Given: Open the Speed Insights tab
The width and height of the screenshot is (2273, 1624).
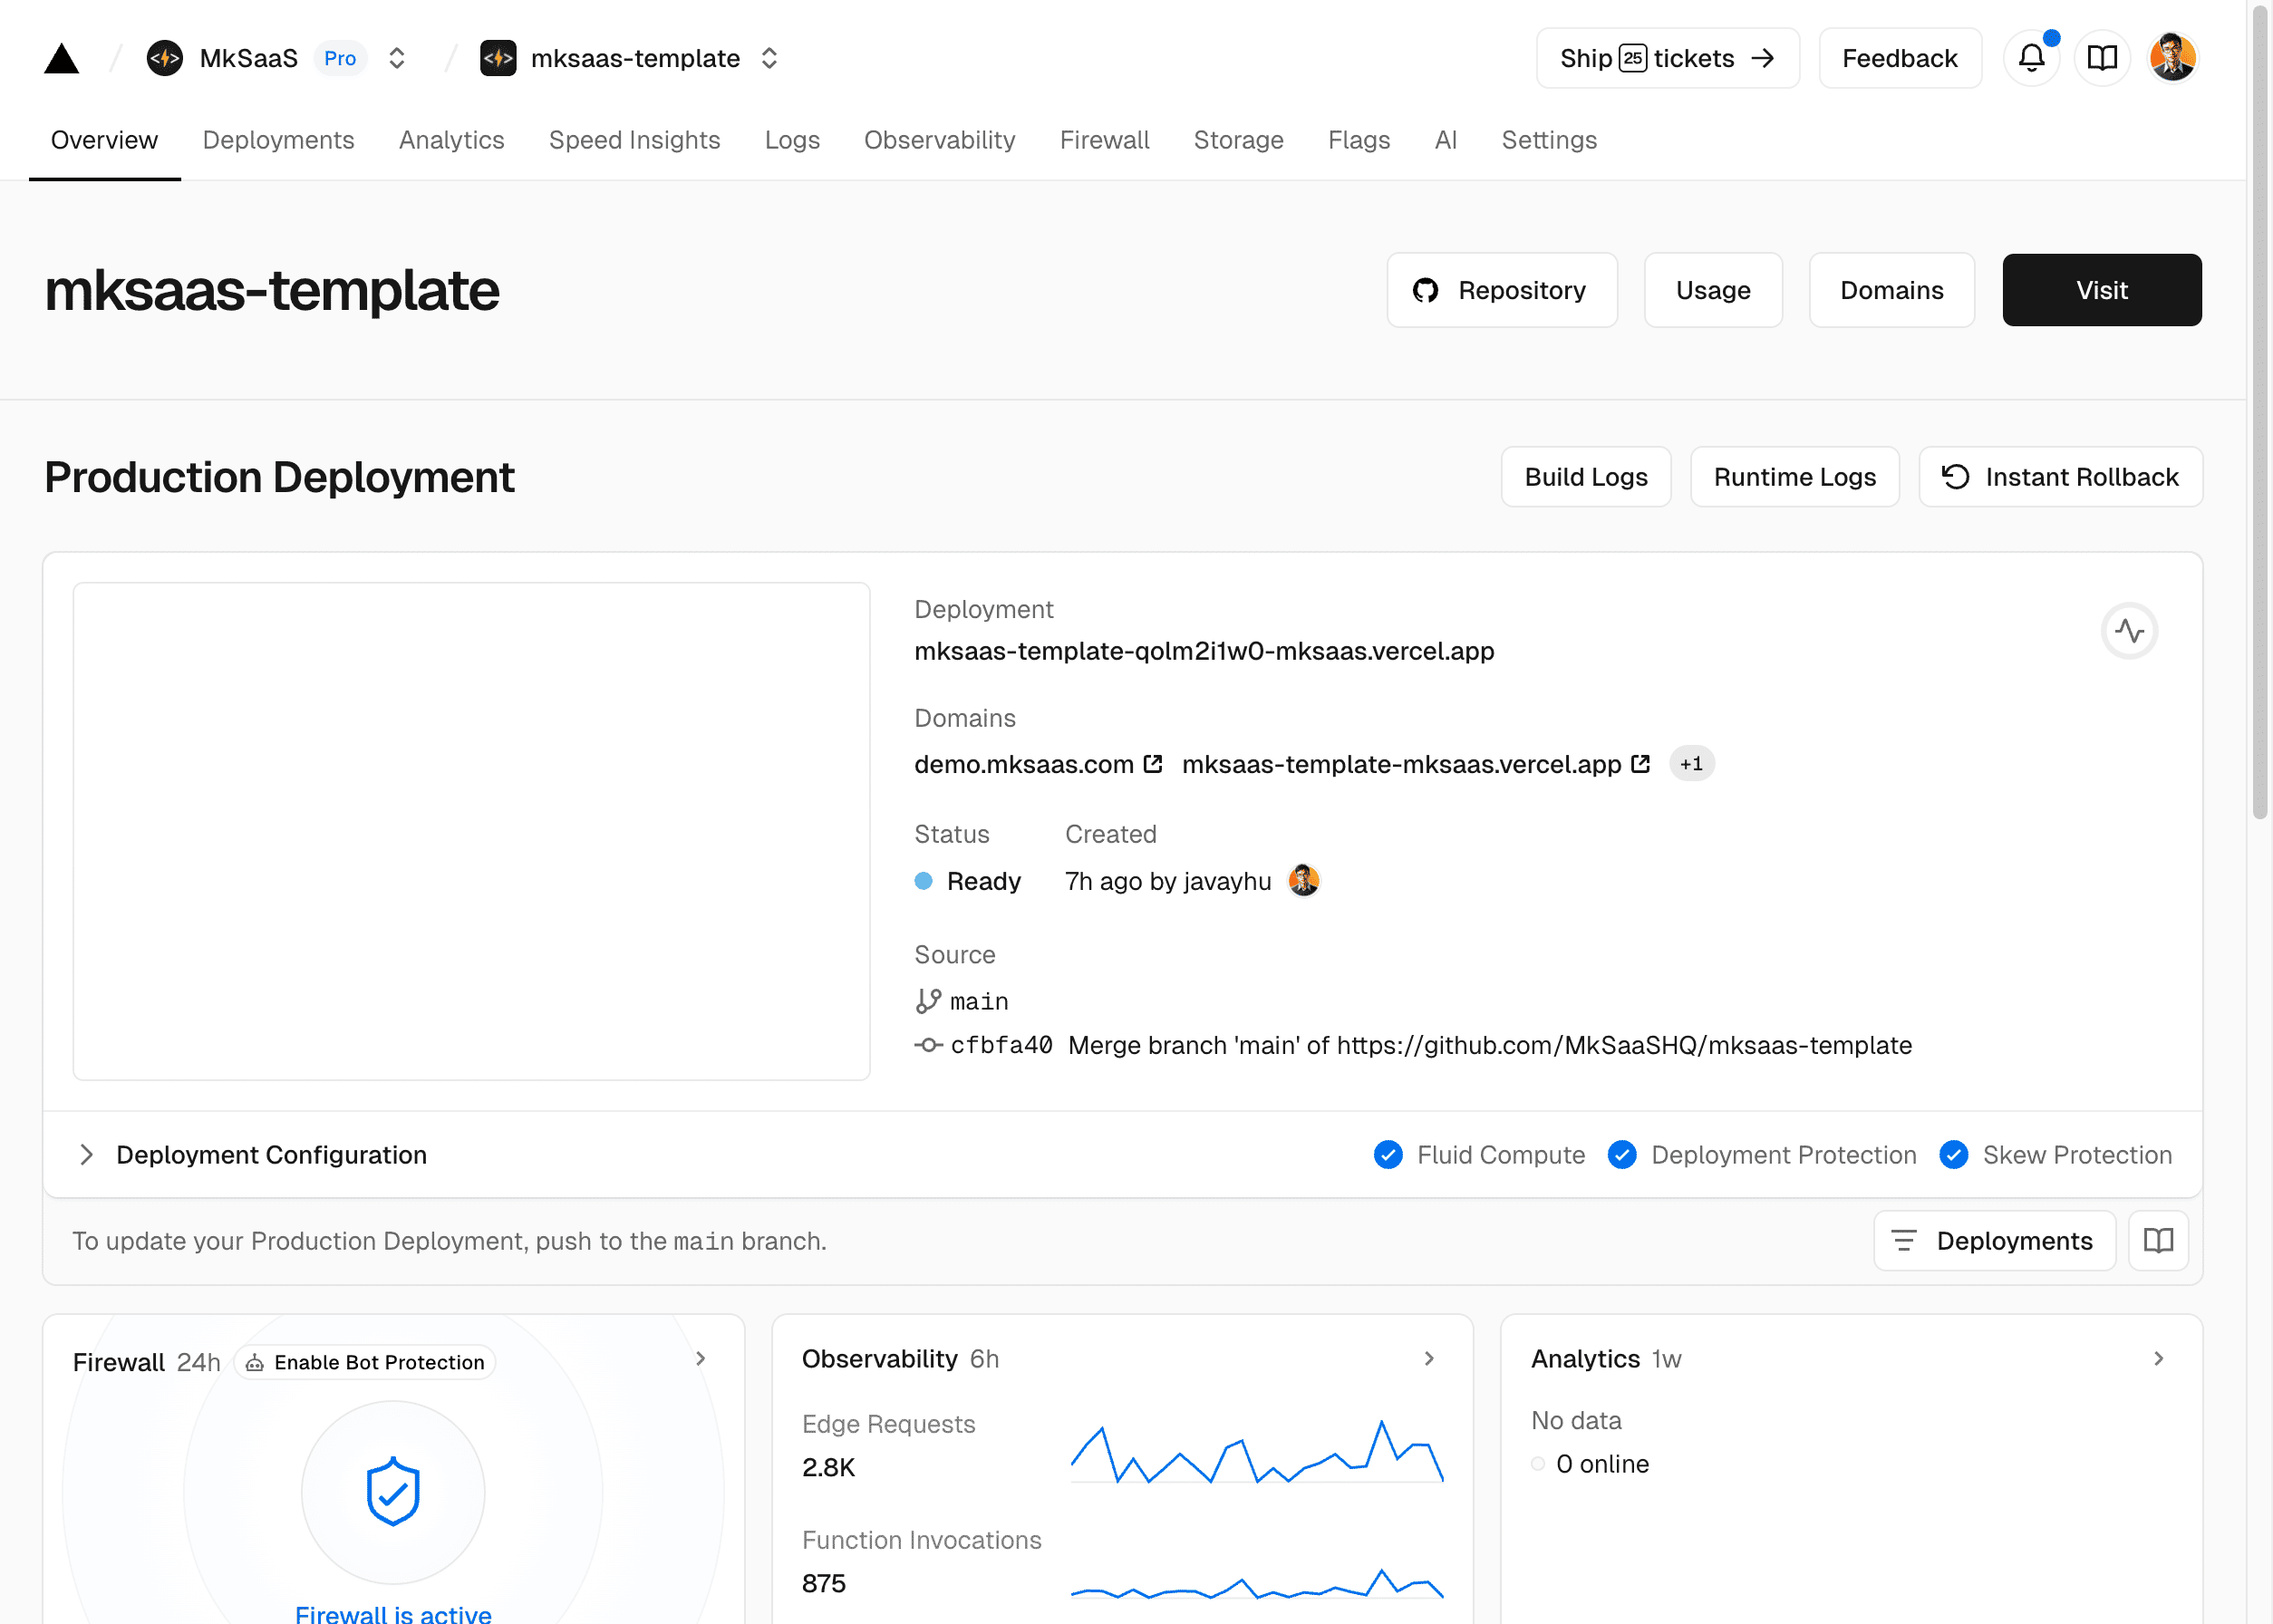Looking at the screenshot, I should (x=634, y=140).
